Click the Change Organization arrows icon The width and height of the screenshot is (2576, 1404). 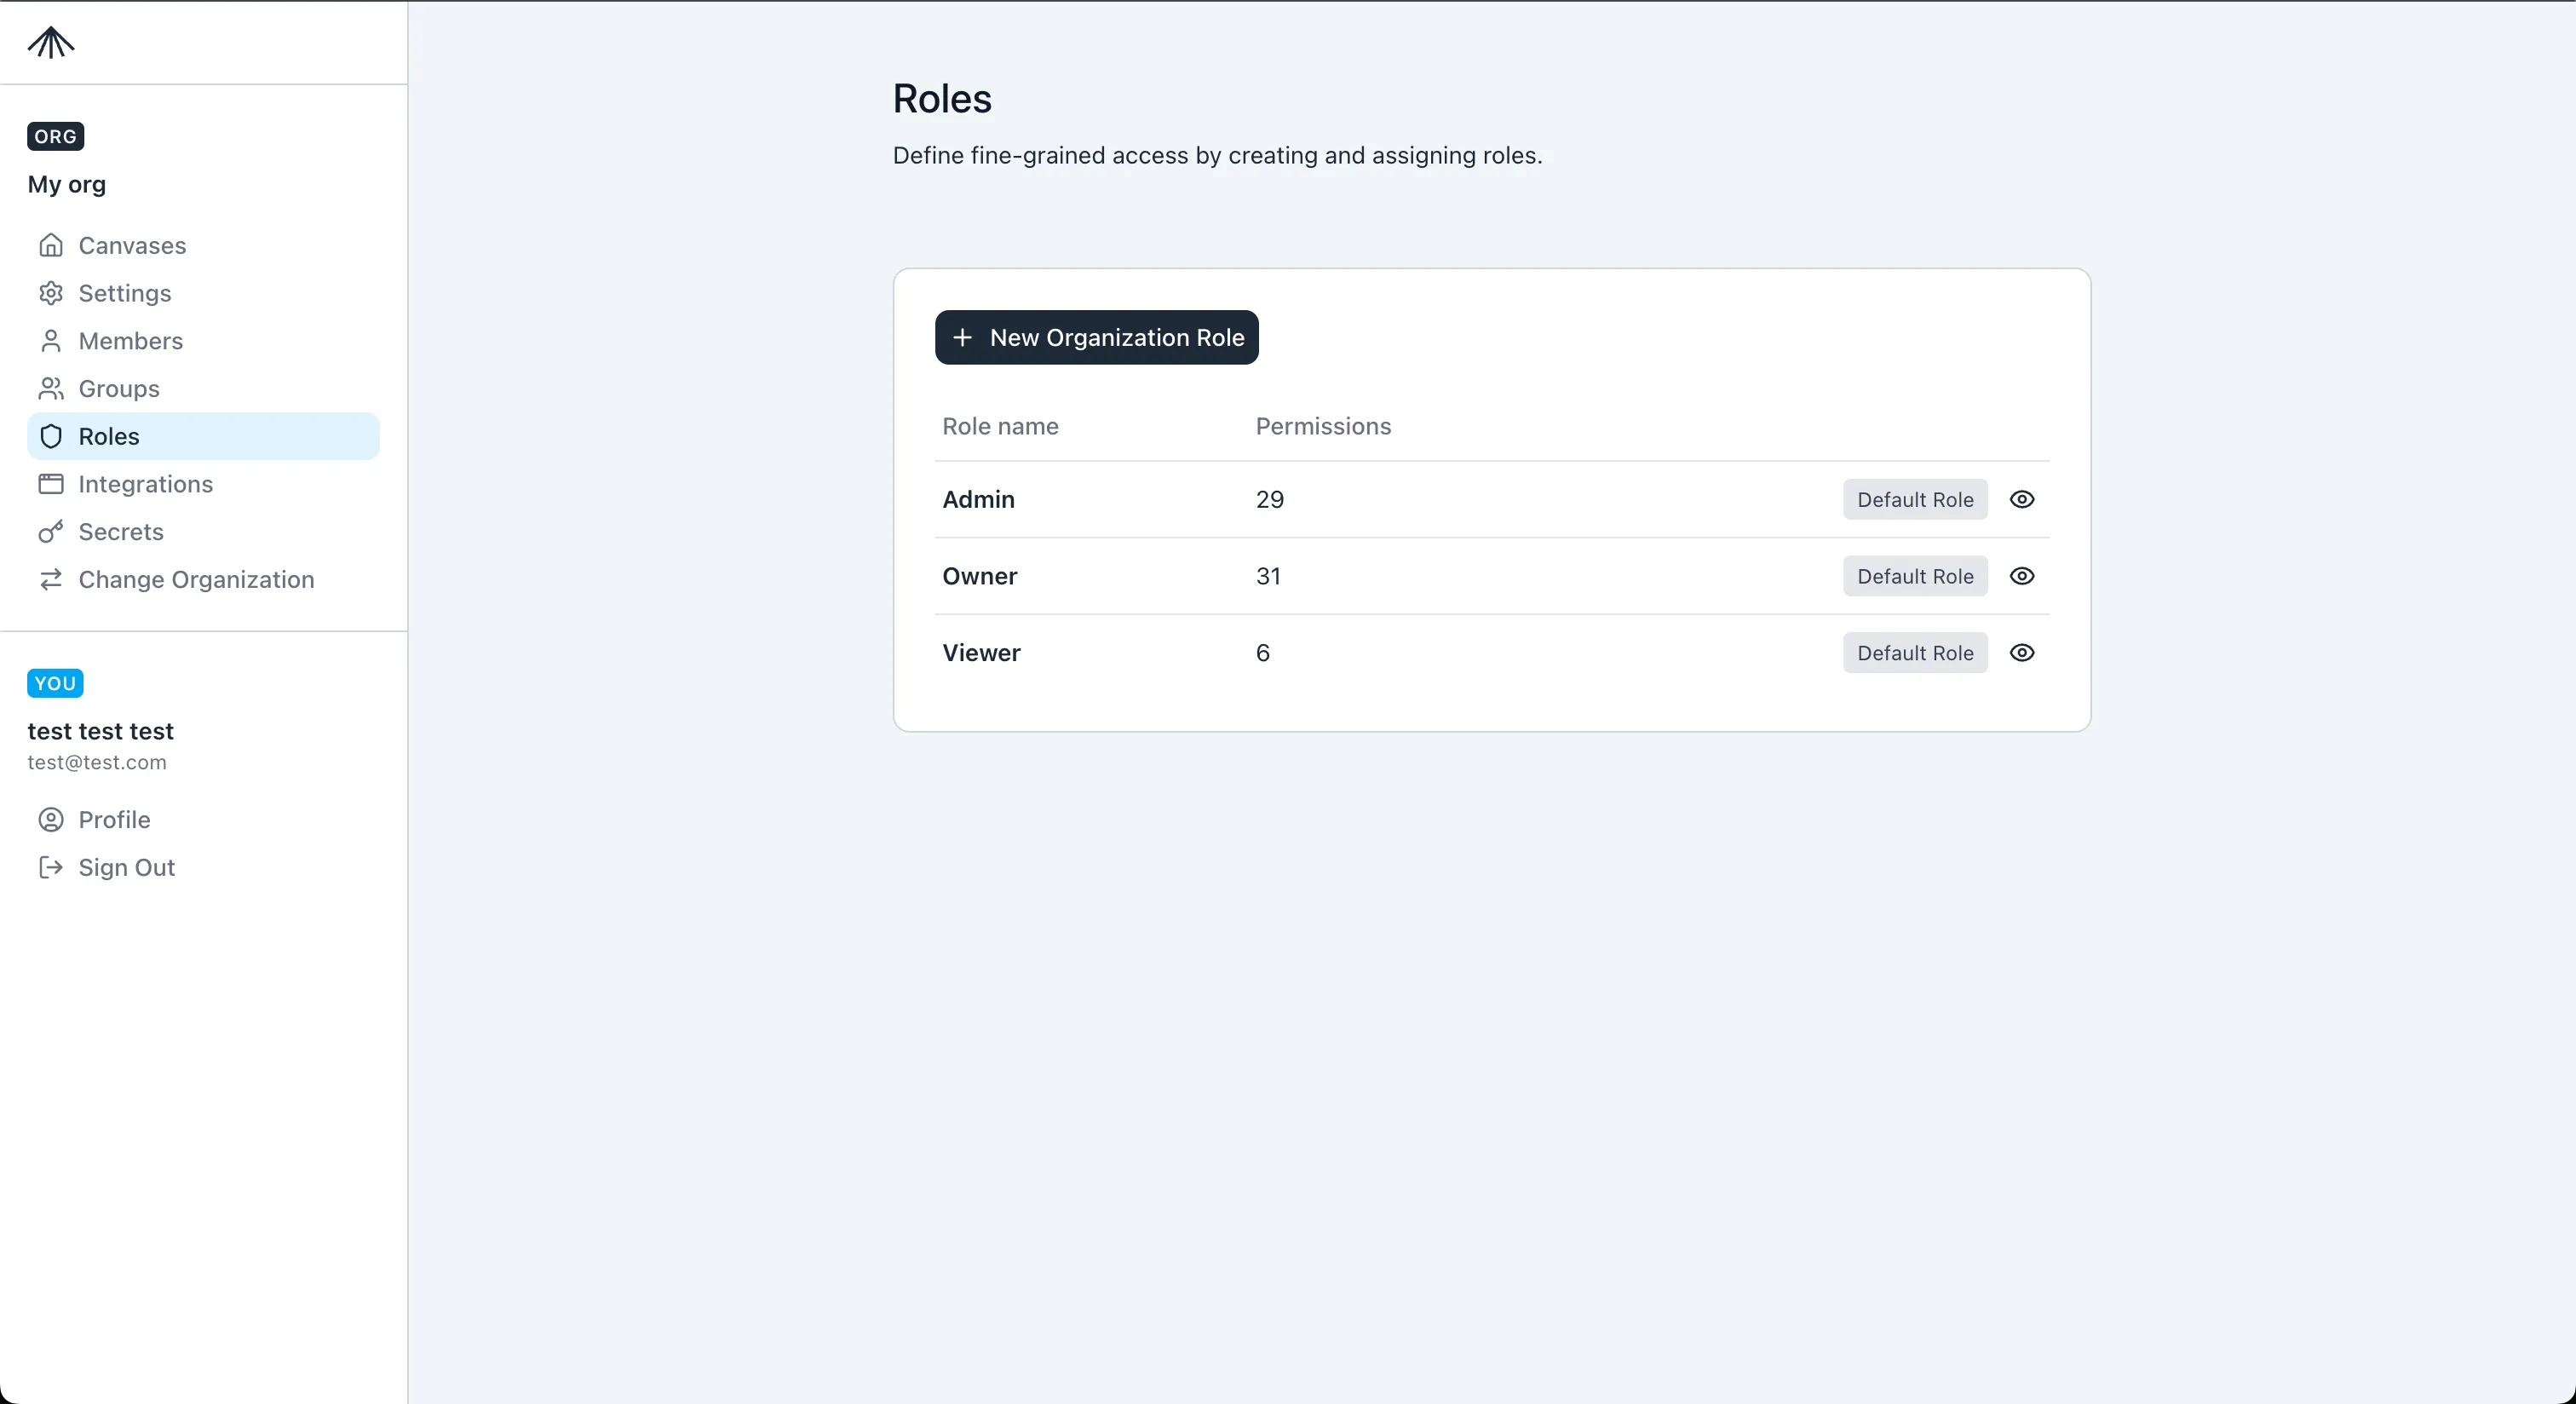51,579
